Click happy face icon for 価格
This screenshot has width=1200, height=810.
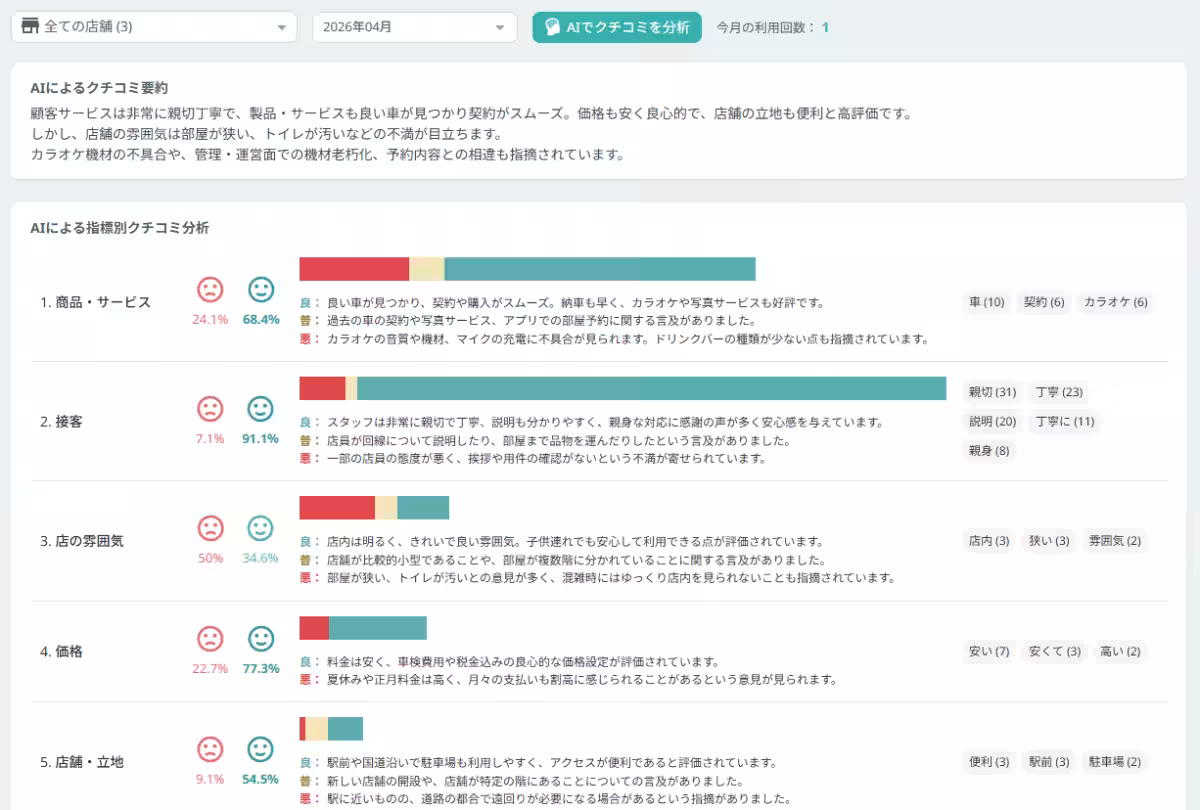click(x=261, y=638)
